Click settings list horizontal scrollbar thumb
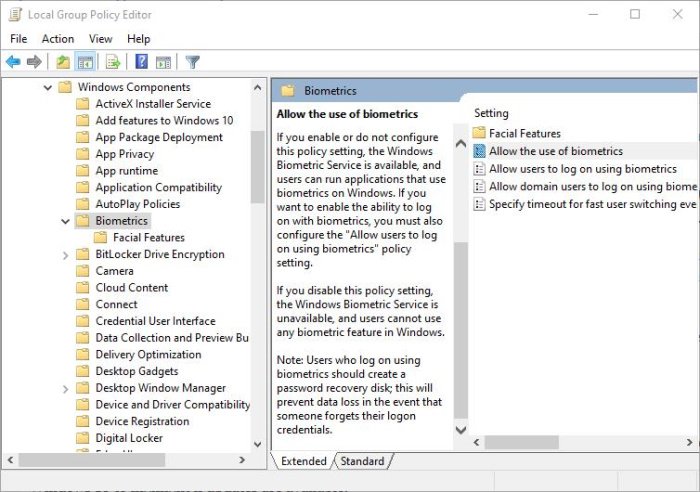 point(521,442)
